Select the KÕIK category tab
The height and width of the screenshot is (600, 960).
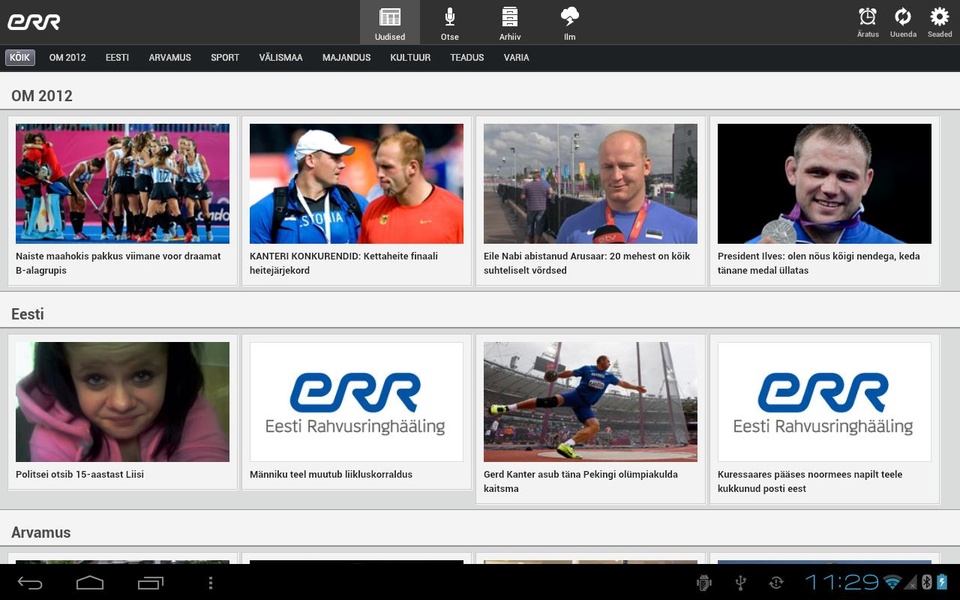20,58
